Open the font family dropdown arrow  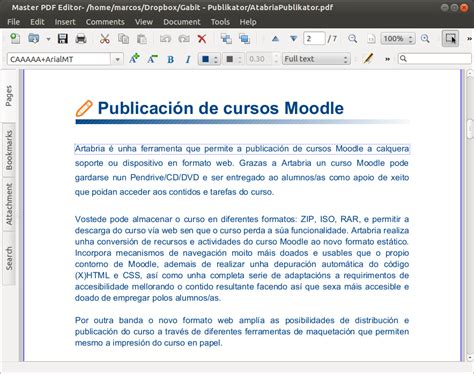[117, 59]
